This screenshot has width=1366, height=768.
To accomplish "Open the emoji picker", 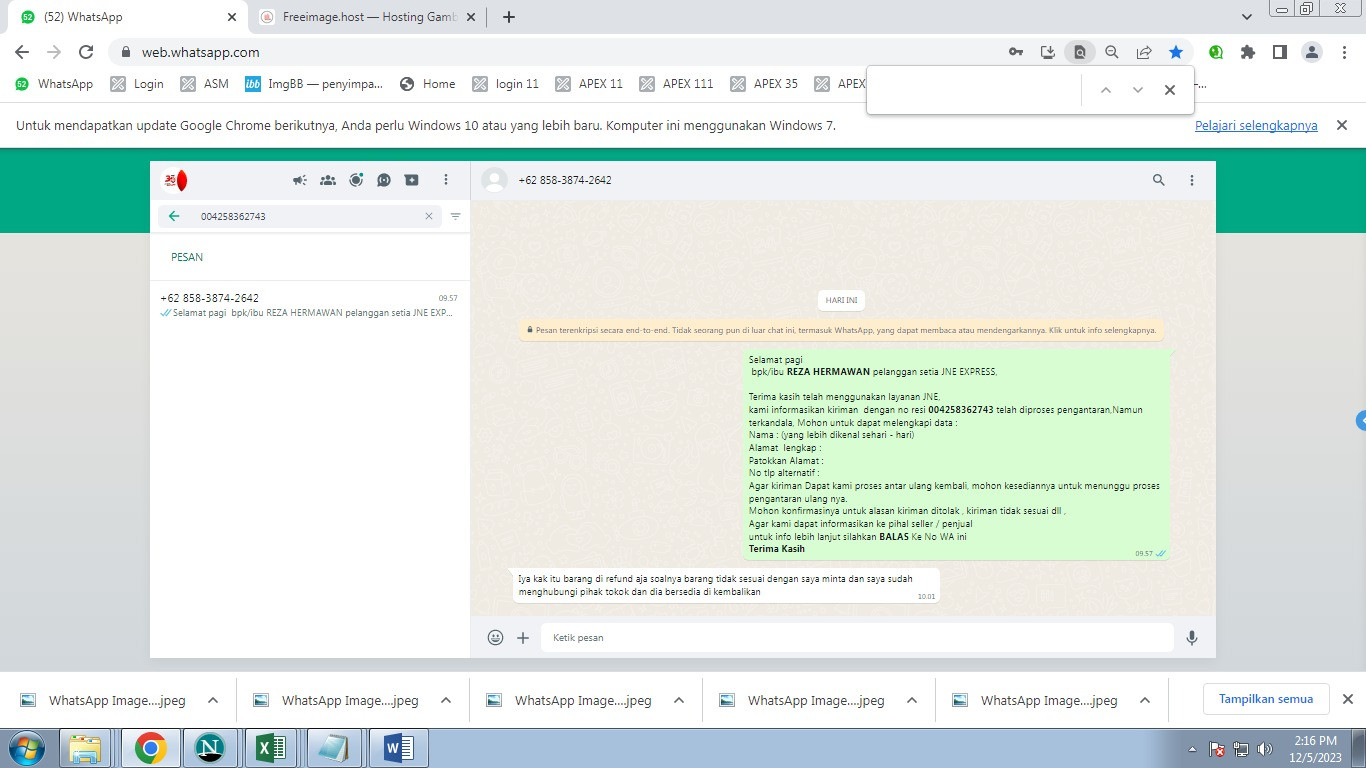I will coord(495,637).
